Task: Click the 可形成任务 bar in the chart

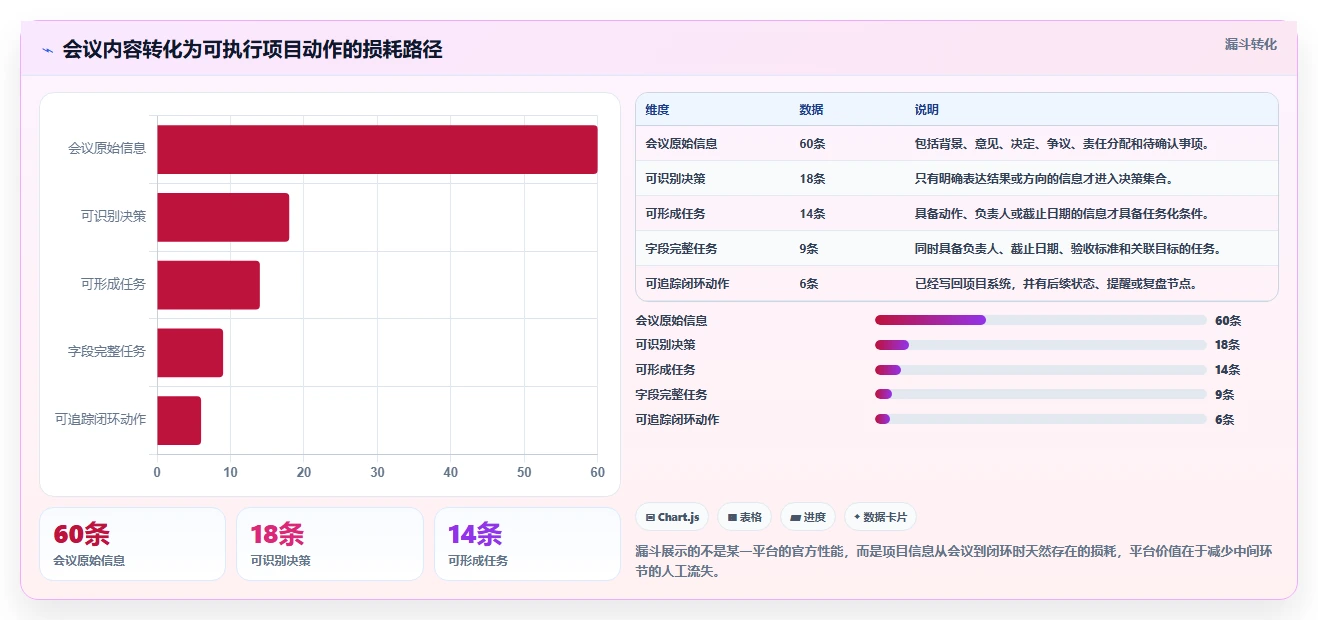Action: pyautogui.click(x=208, y=285)
